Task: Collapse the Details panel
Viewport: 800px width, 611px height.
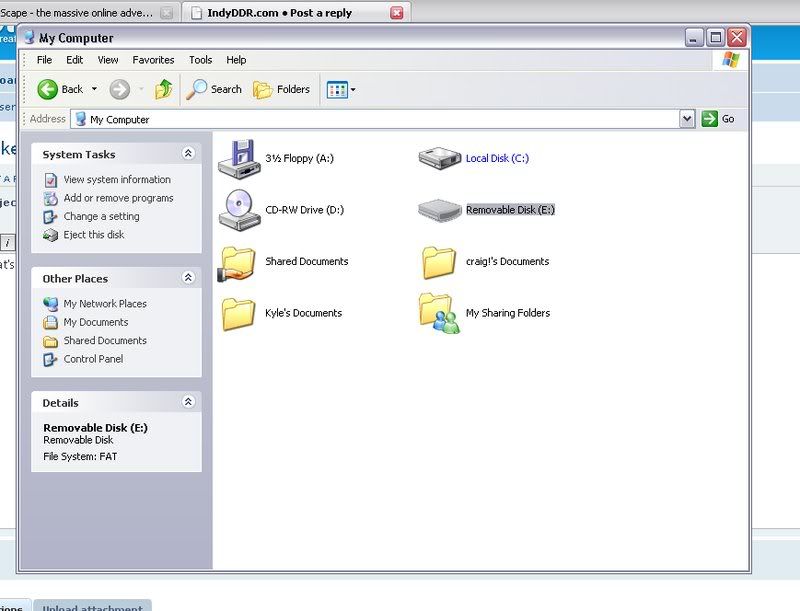Action: point(188,402)
